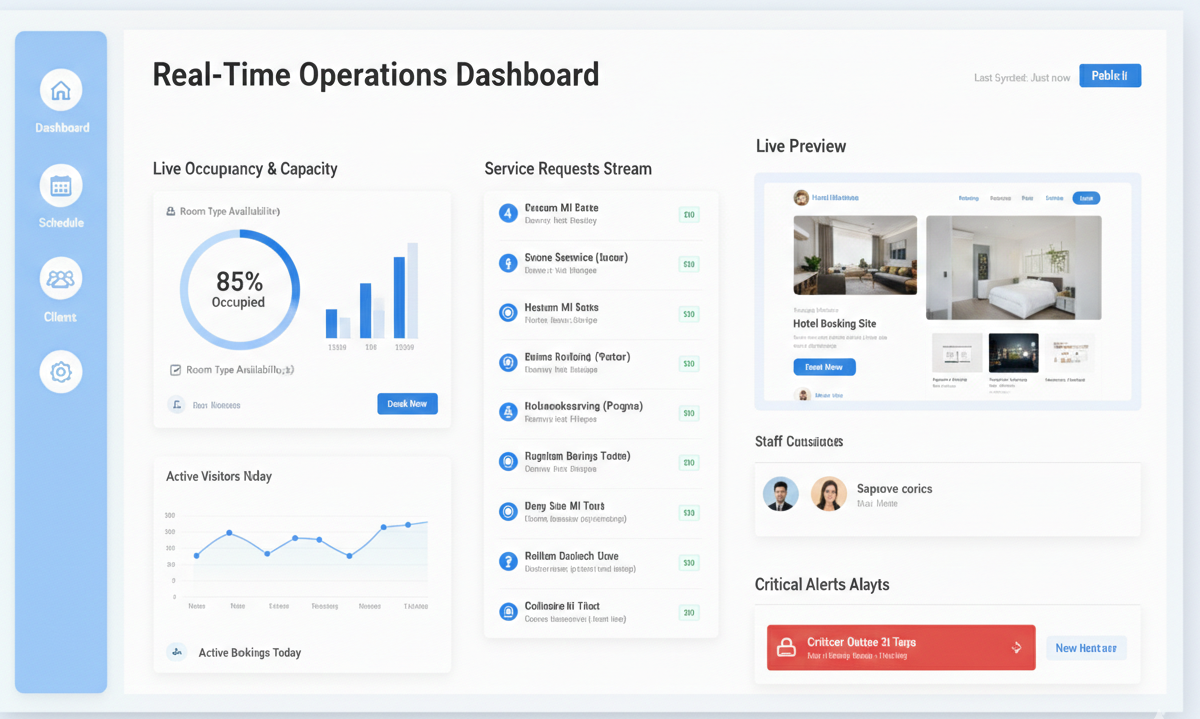Click the green badge on first service request

pyautogui.click(x=688, y=214)
